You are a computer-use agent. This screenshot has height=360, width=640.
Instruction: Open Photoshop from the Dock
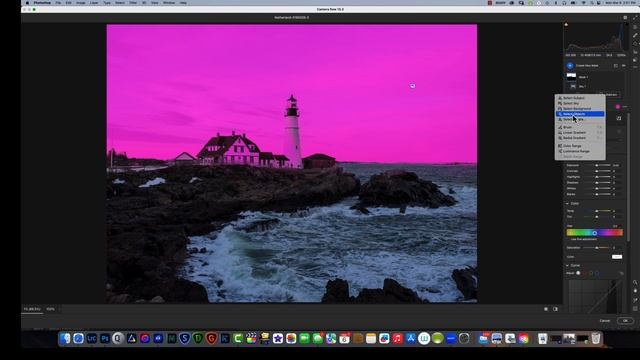coord(105,338)
